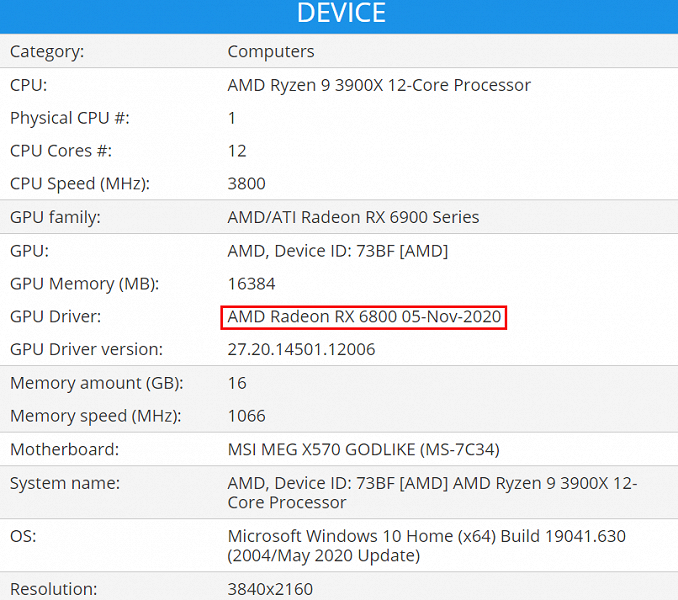Click the GPU Memory value 16384
This screenshot has height=600, width=678.
251,284
